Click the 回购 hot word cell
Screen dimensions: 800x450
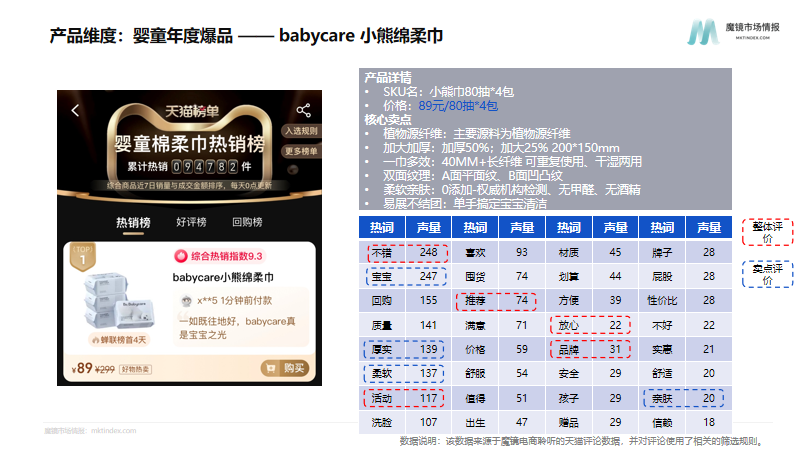pyautogui.click(x=382, y=301)
